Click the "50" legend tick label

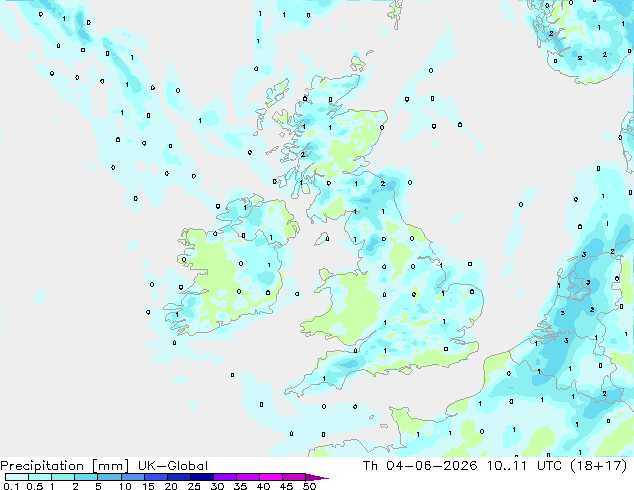click(309, 486)
